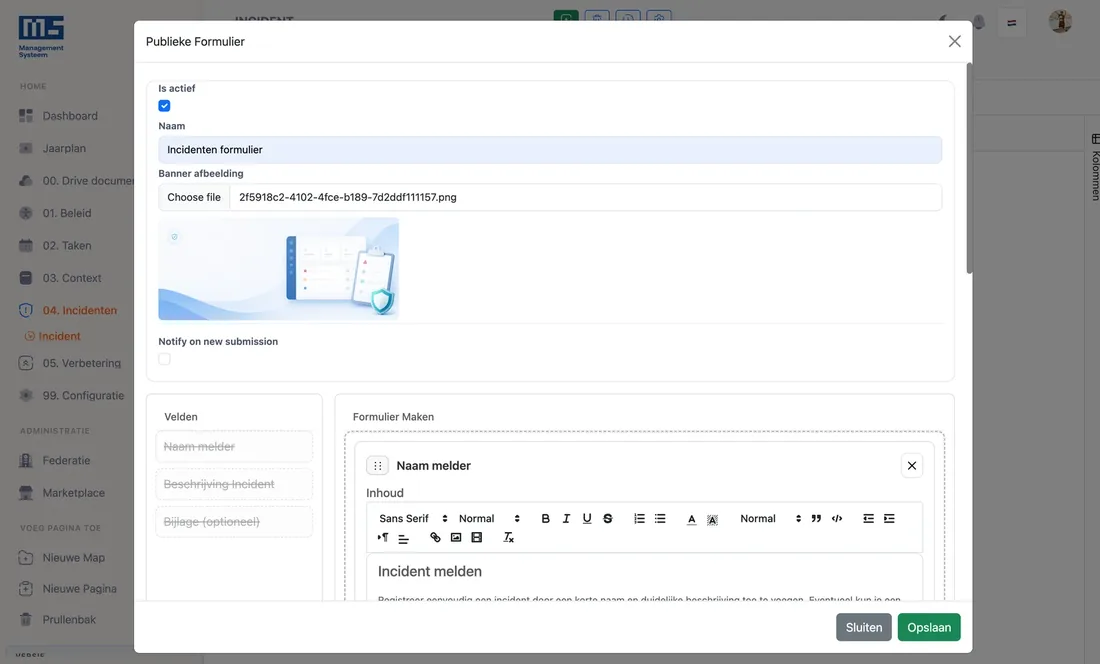The height and width of the screenshot is (664, 1100).
Task: Uncheck the Is actief checkbox
Action: click(164, 106)
